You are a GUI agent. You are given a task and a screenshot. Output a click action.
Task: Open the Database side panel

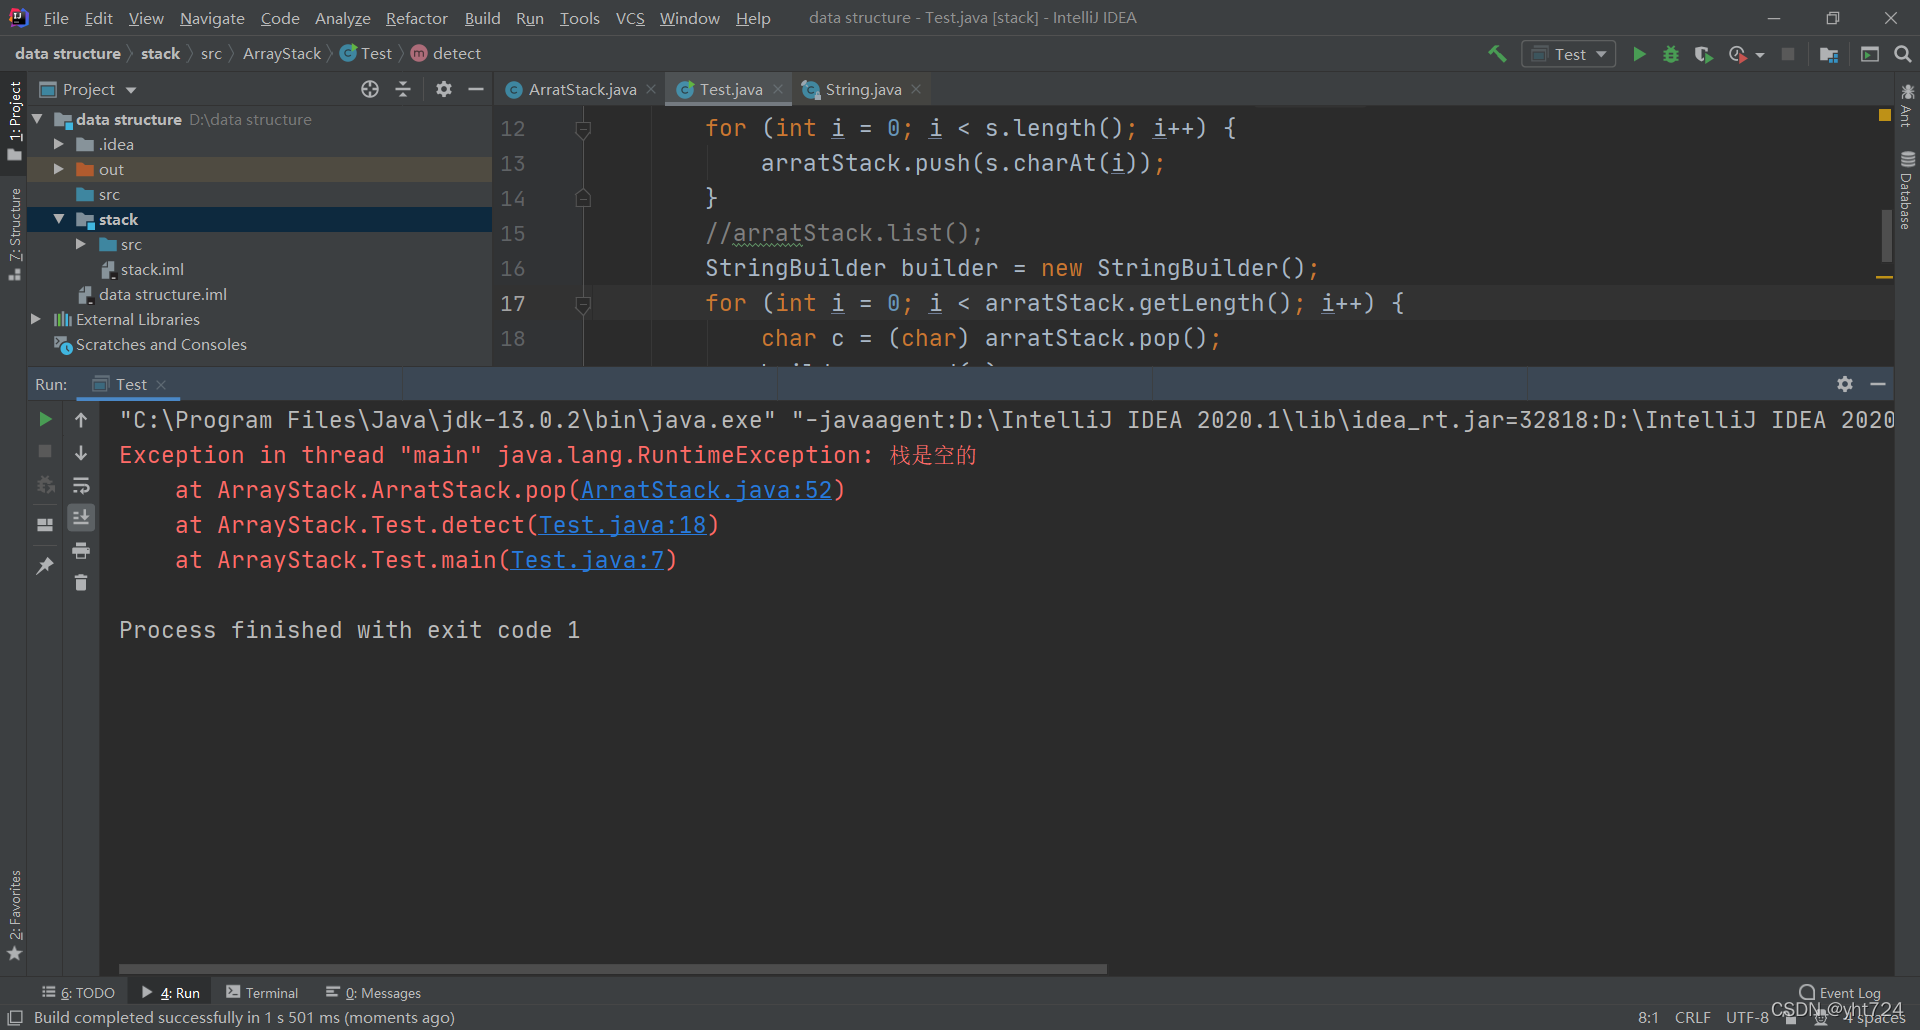[1907, 190]
